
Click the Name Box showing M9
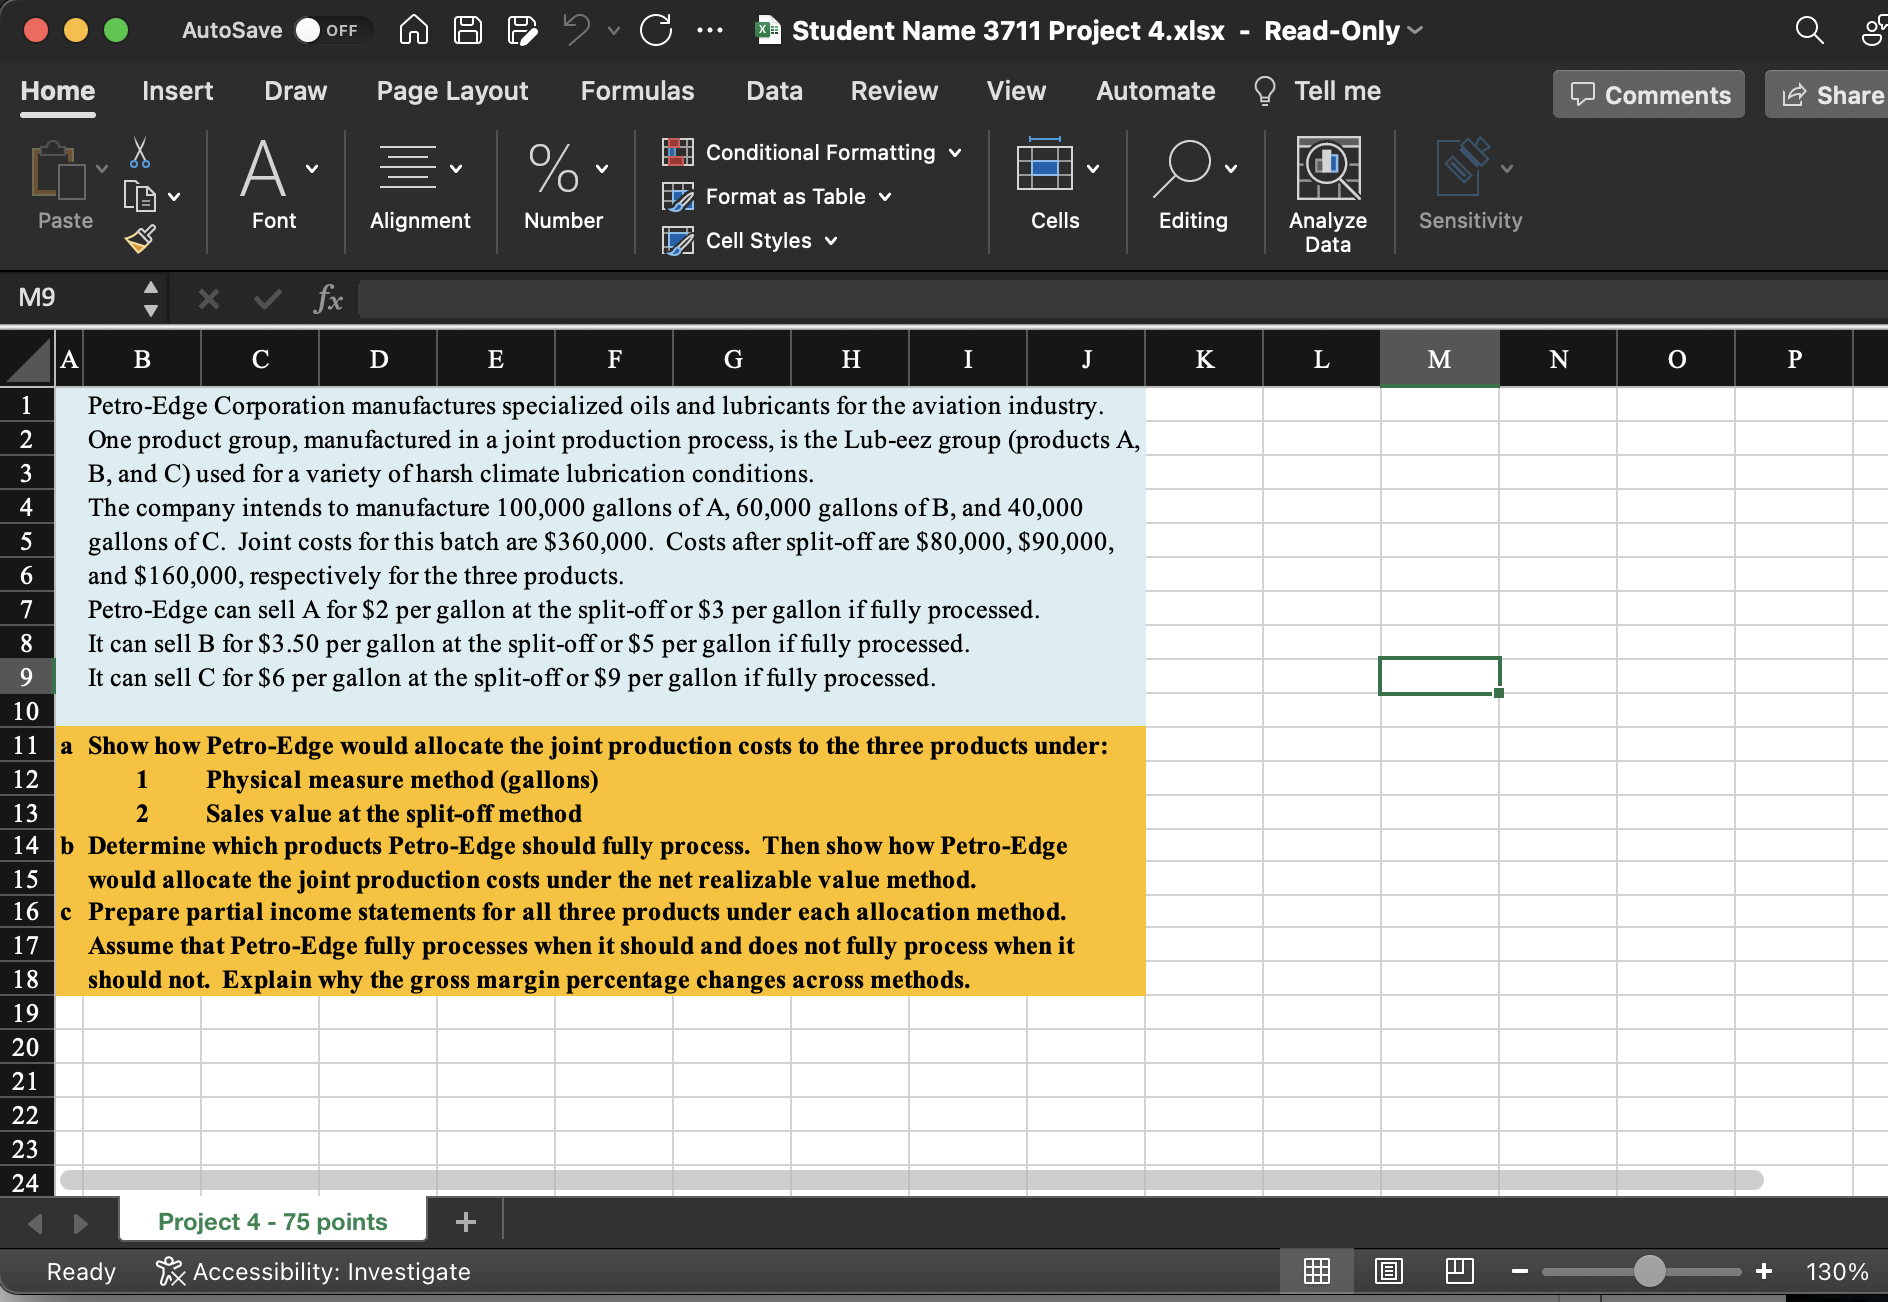click(70, 298)
